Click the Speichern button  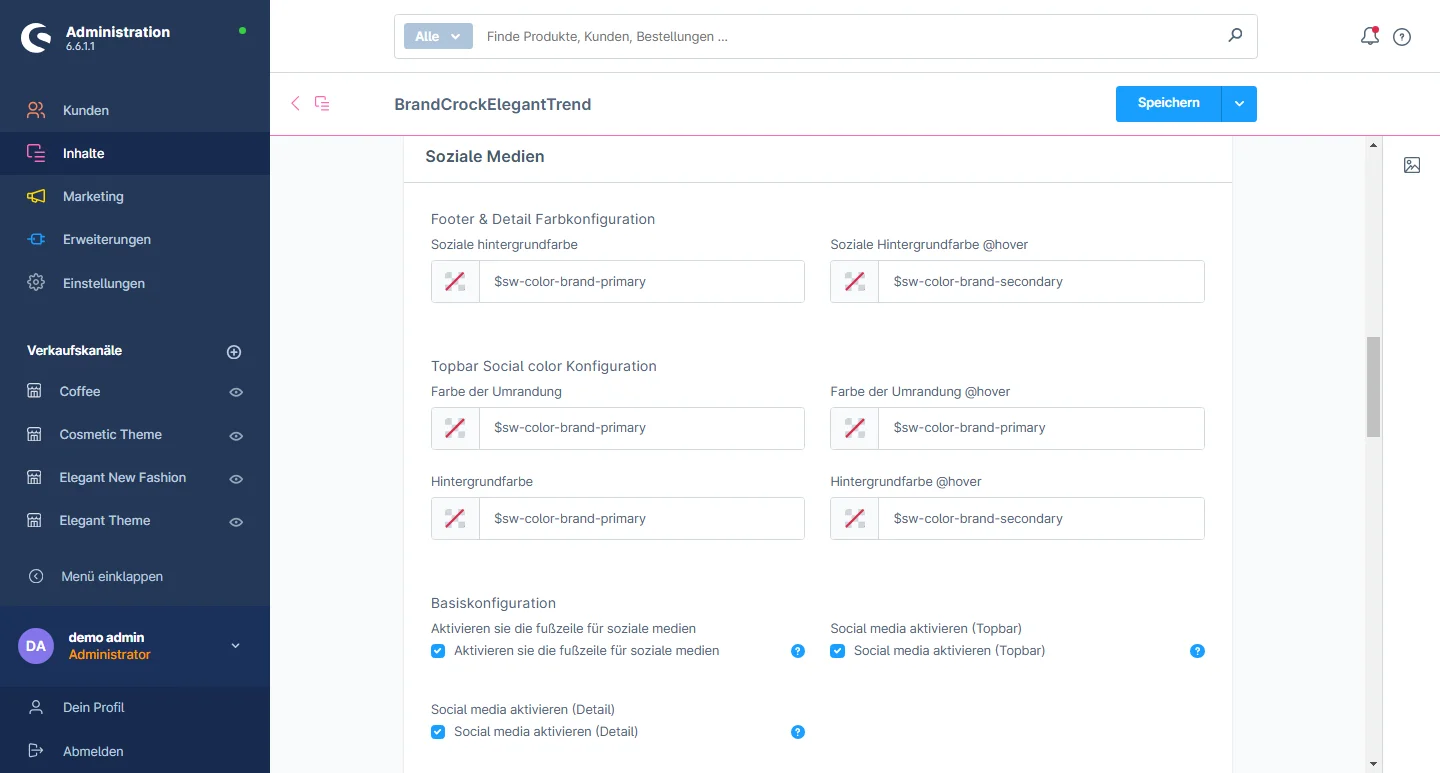(x=1168, y=104)
